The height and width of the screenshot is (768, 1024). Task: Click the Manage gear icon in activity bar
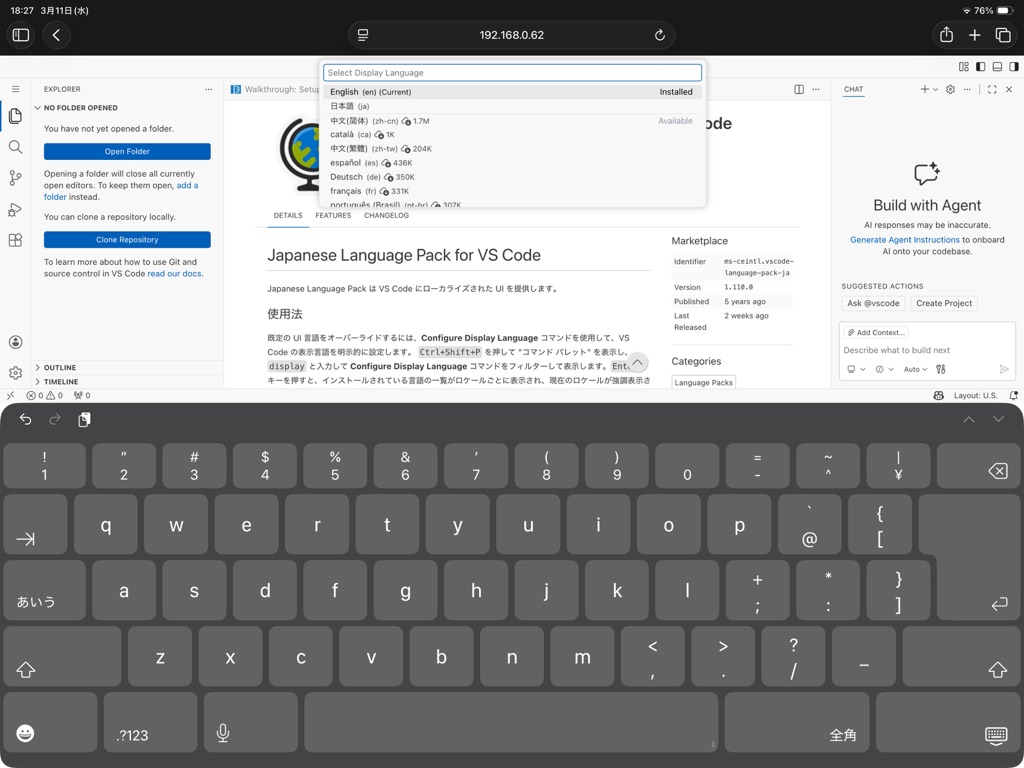point(15,373)
